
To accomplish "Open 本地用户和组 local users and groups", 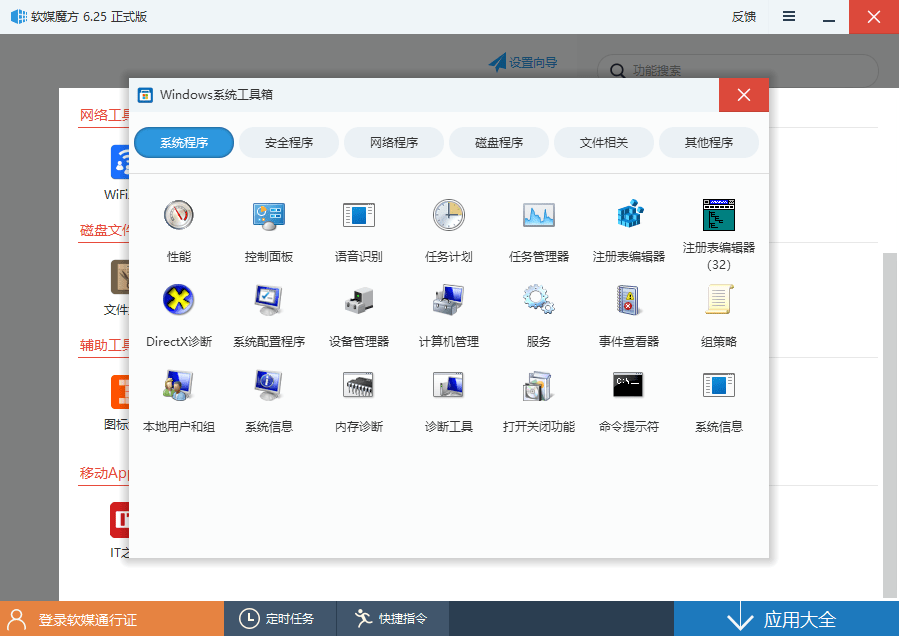I will (178, 401).
